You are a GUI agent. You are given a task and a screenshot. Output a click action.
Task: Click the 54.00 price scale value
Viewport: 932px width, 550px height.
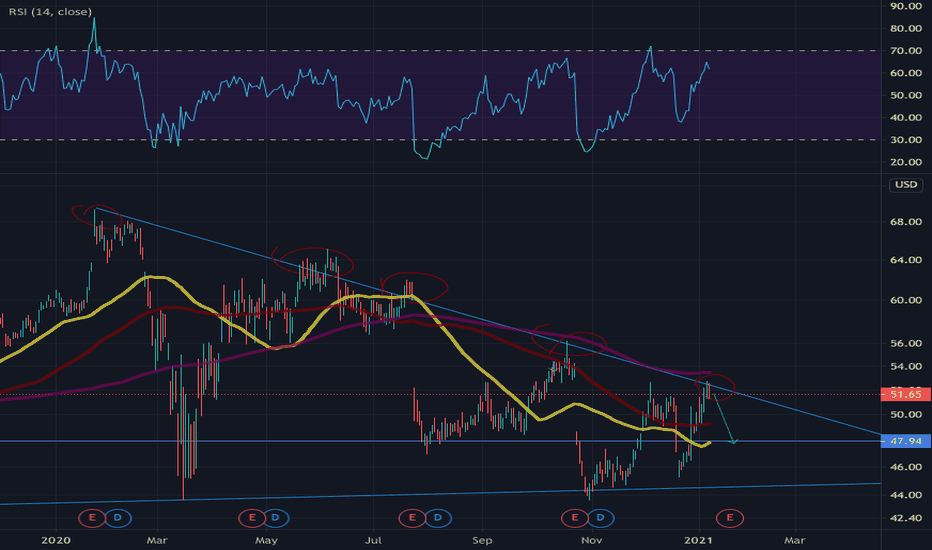click(906, 366)
